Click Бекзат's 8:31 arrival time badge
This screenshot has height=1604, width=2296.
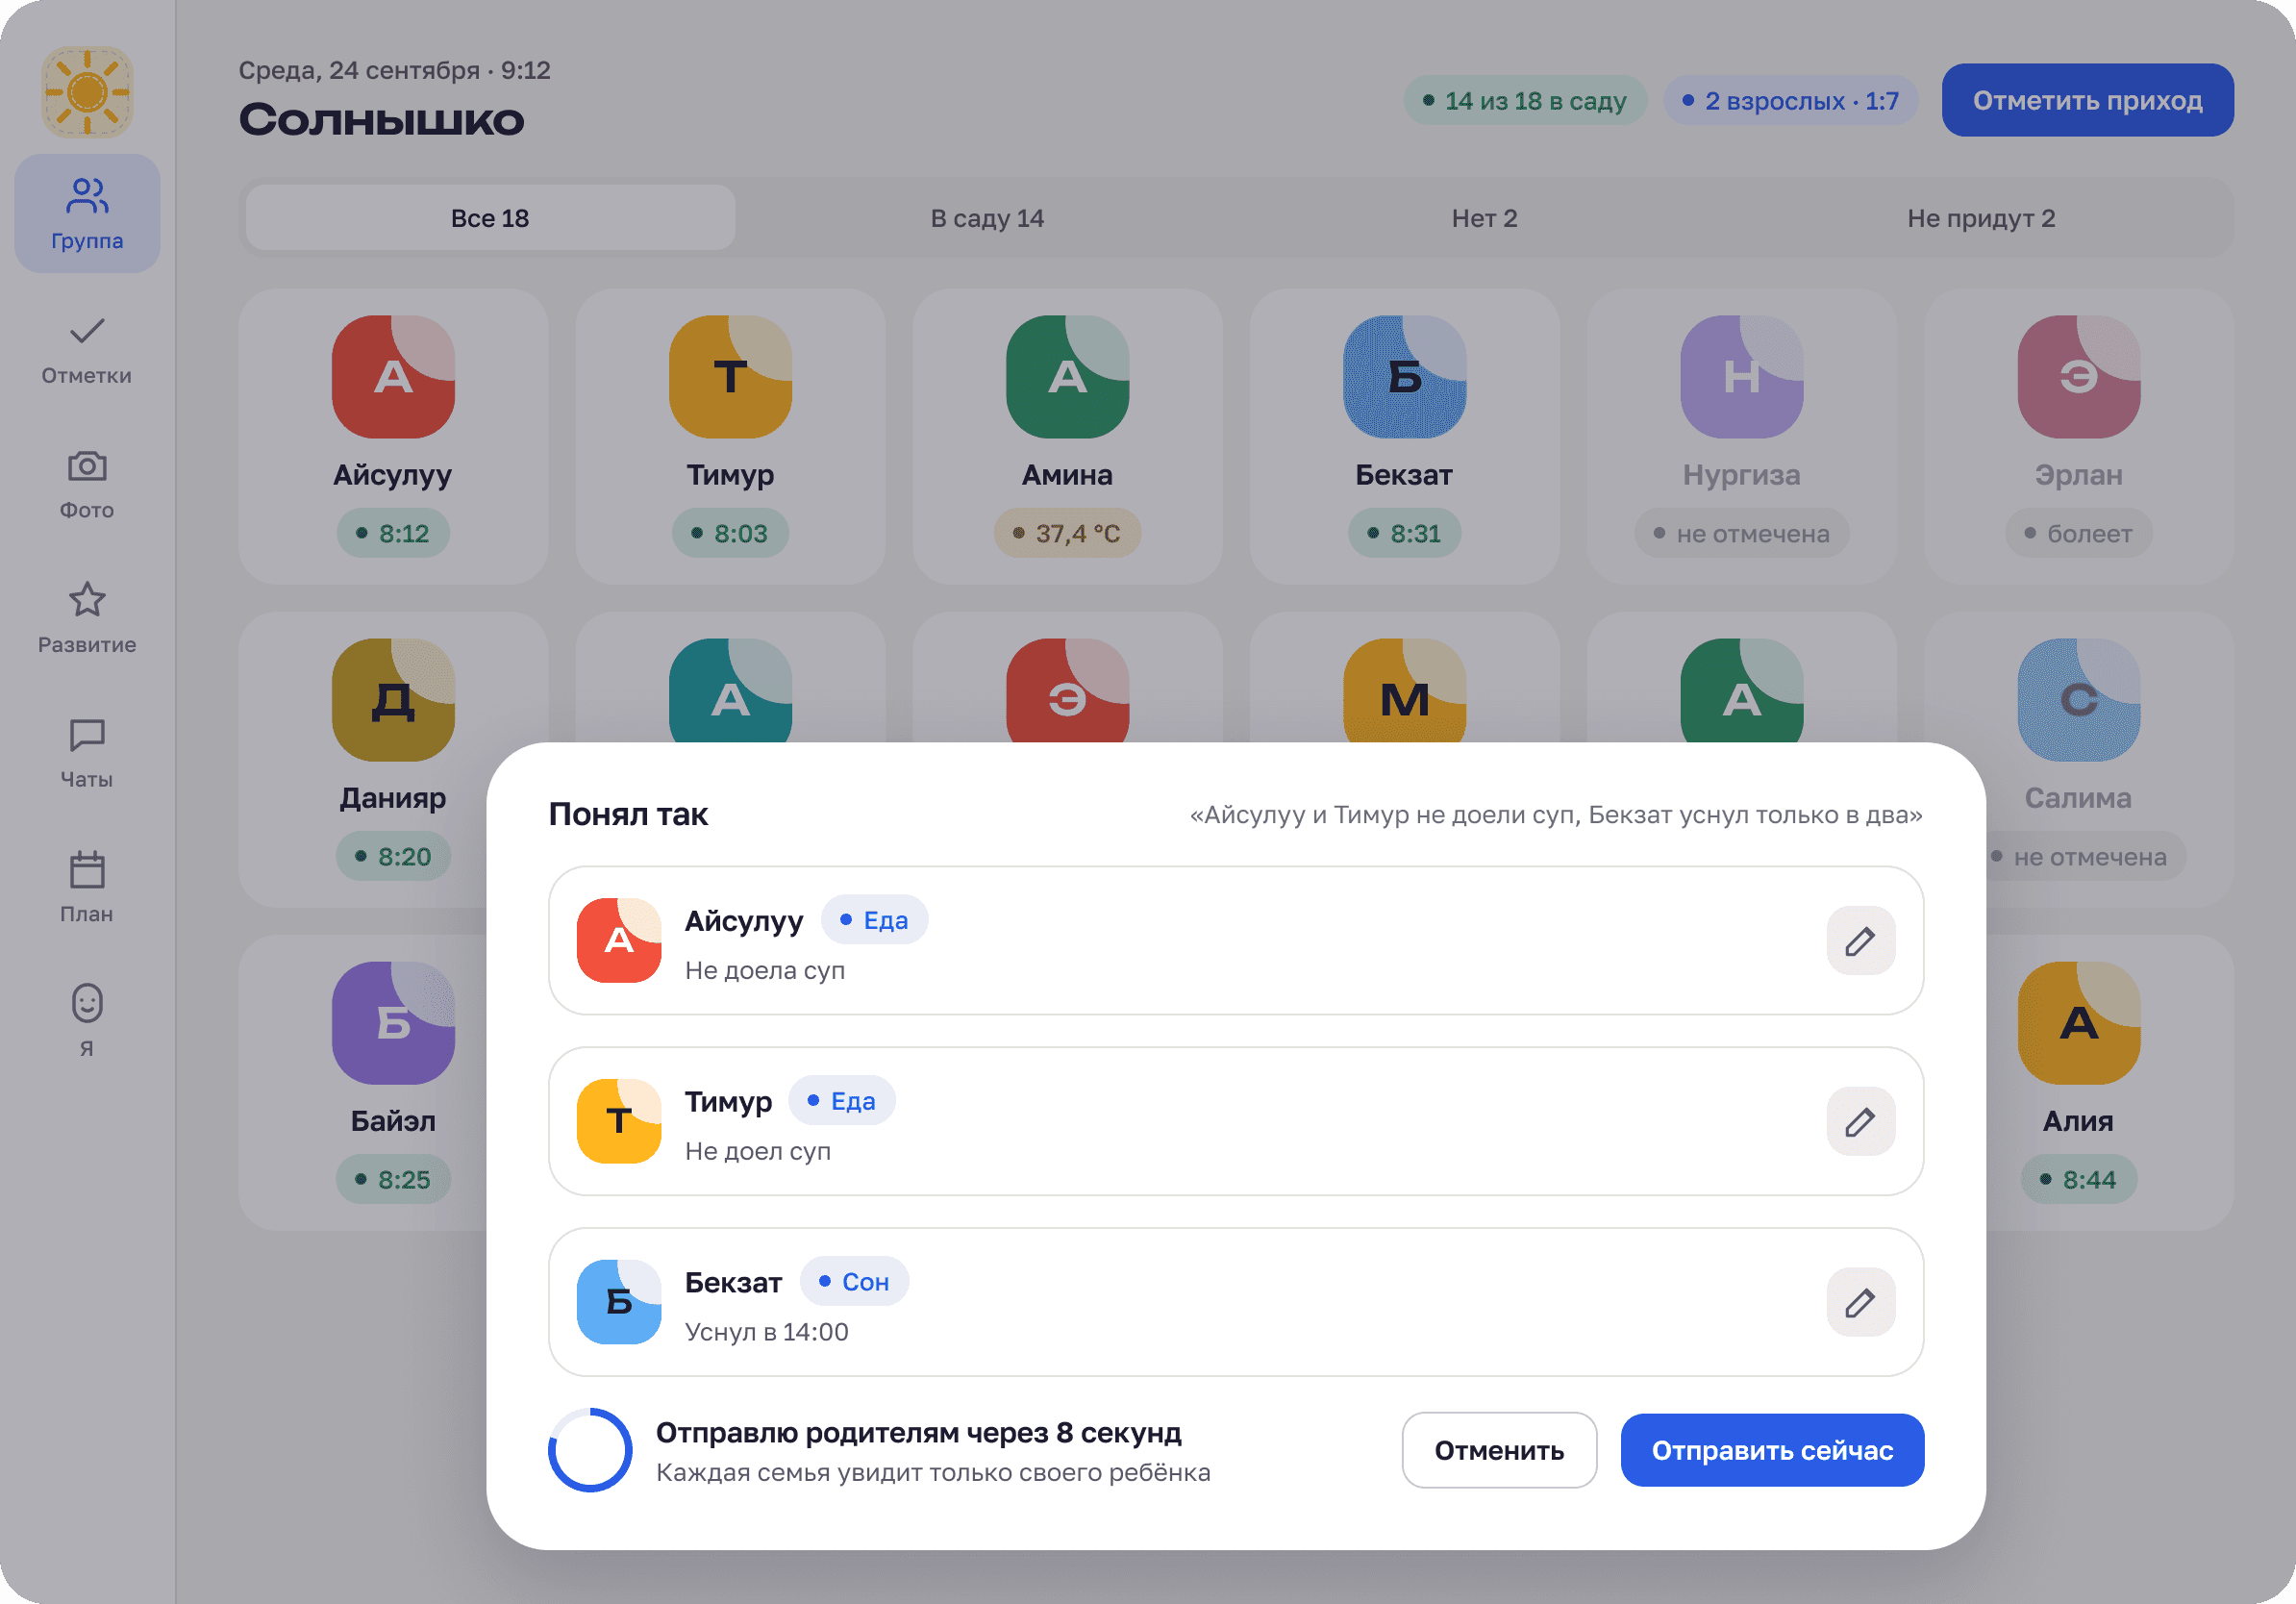point(1404,533)
